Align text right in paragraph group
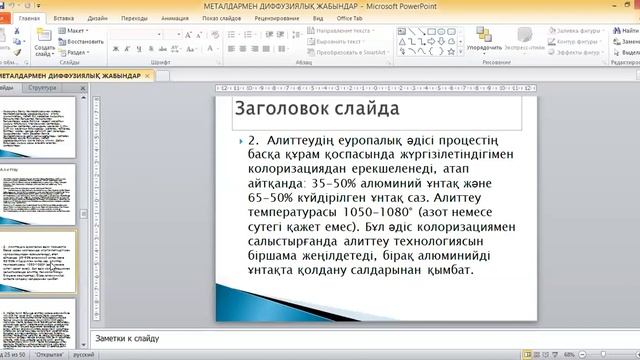This screenshot has width=640, height=360. [x=255, y=49]
